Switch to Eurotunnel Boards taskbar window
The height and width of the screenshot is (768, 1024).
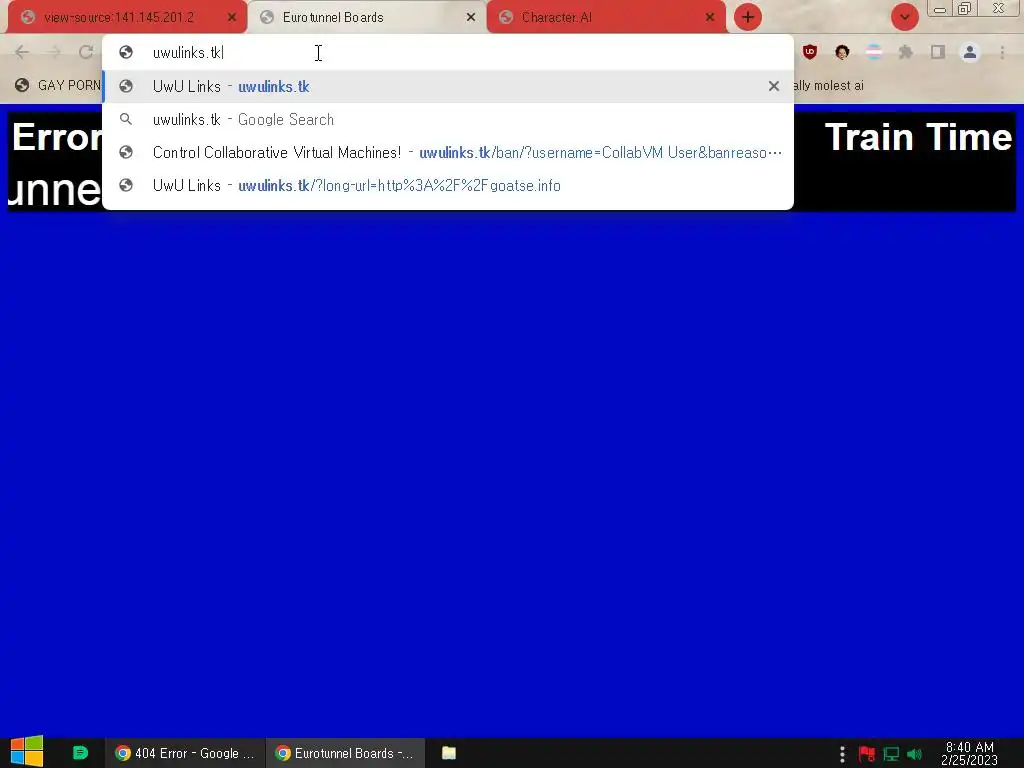click(345, 753)
